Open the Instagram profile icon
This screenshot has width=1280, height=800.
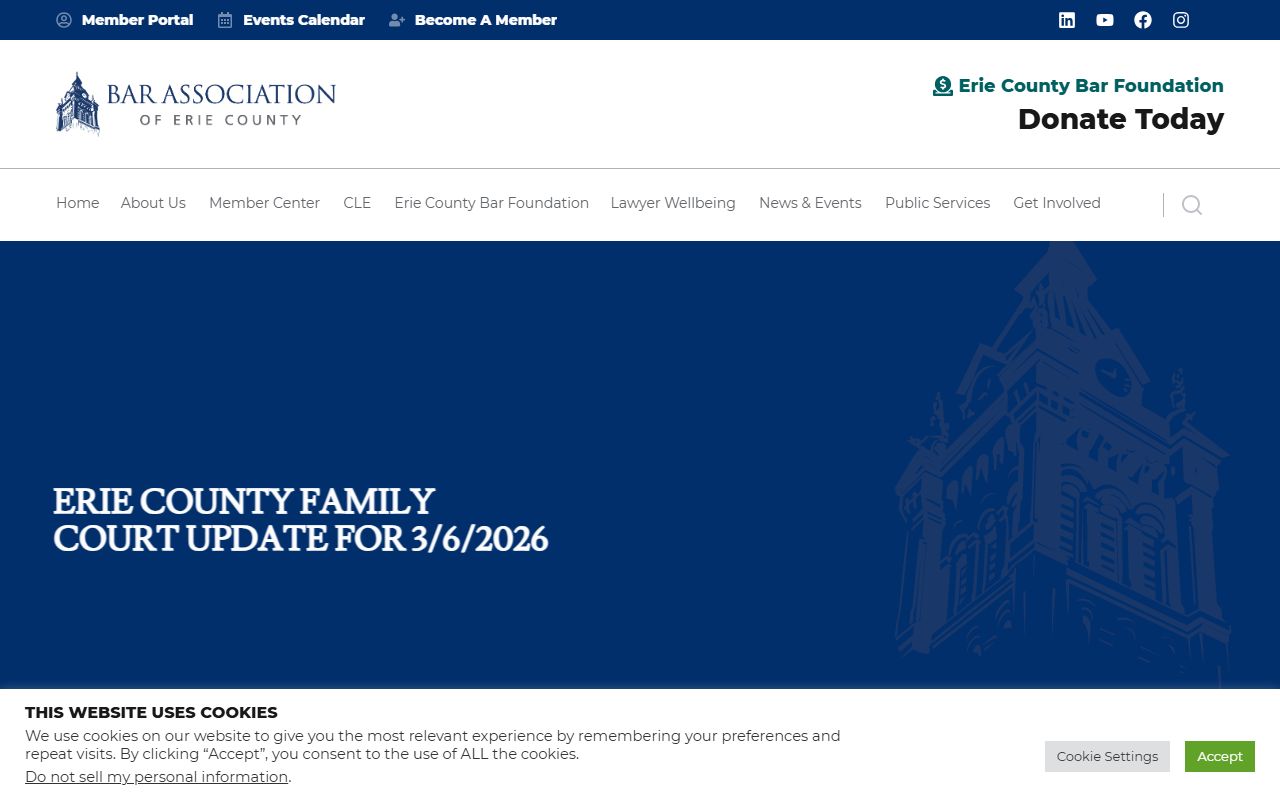[1181, 20]
